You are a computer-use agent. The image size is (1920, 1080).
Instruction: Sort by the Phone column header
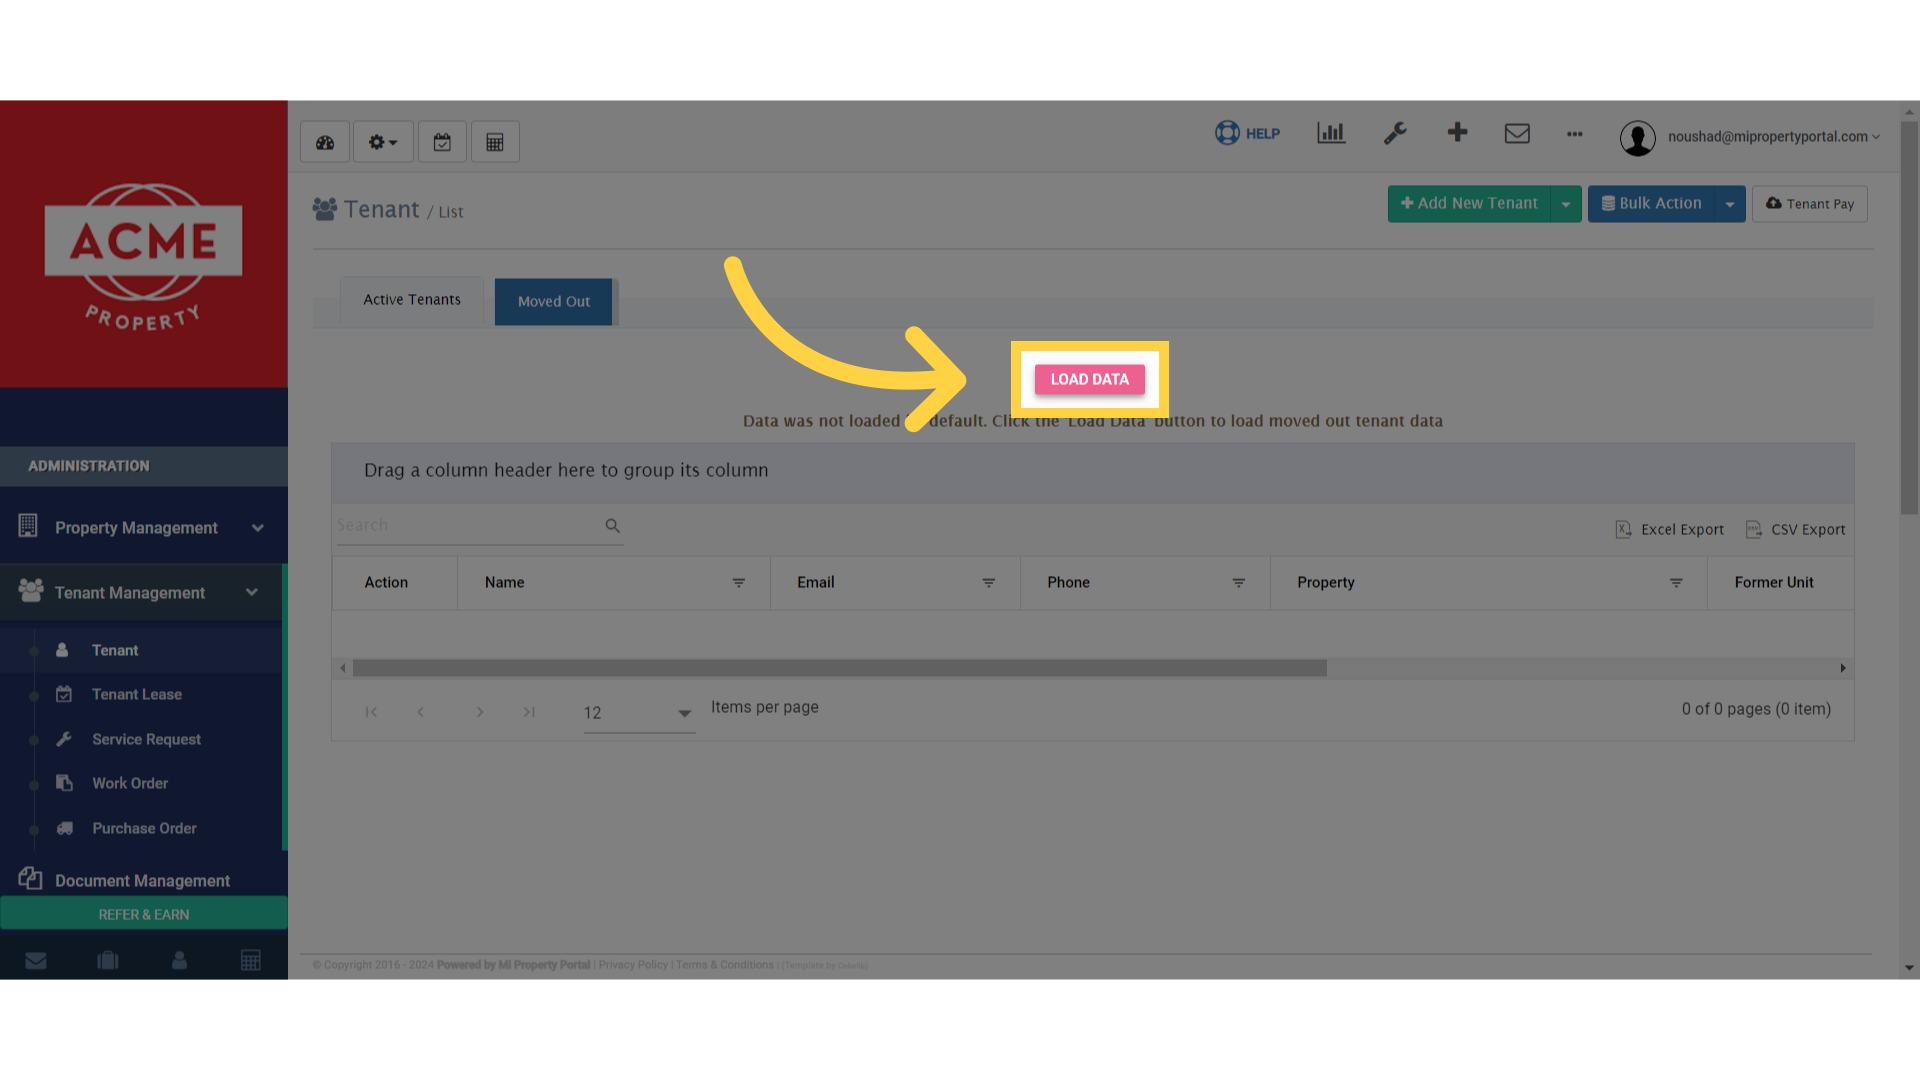(1068, 582)
